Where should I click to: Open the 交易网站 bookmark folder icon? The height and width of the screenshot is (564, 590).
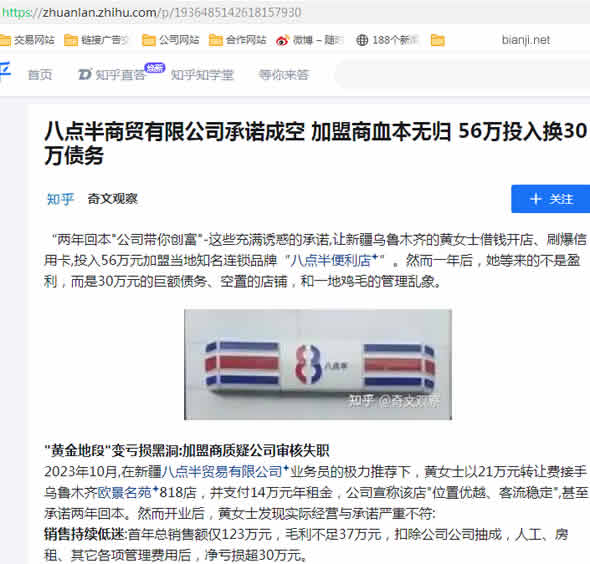pos(5,40)
